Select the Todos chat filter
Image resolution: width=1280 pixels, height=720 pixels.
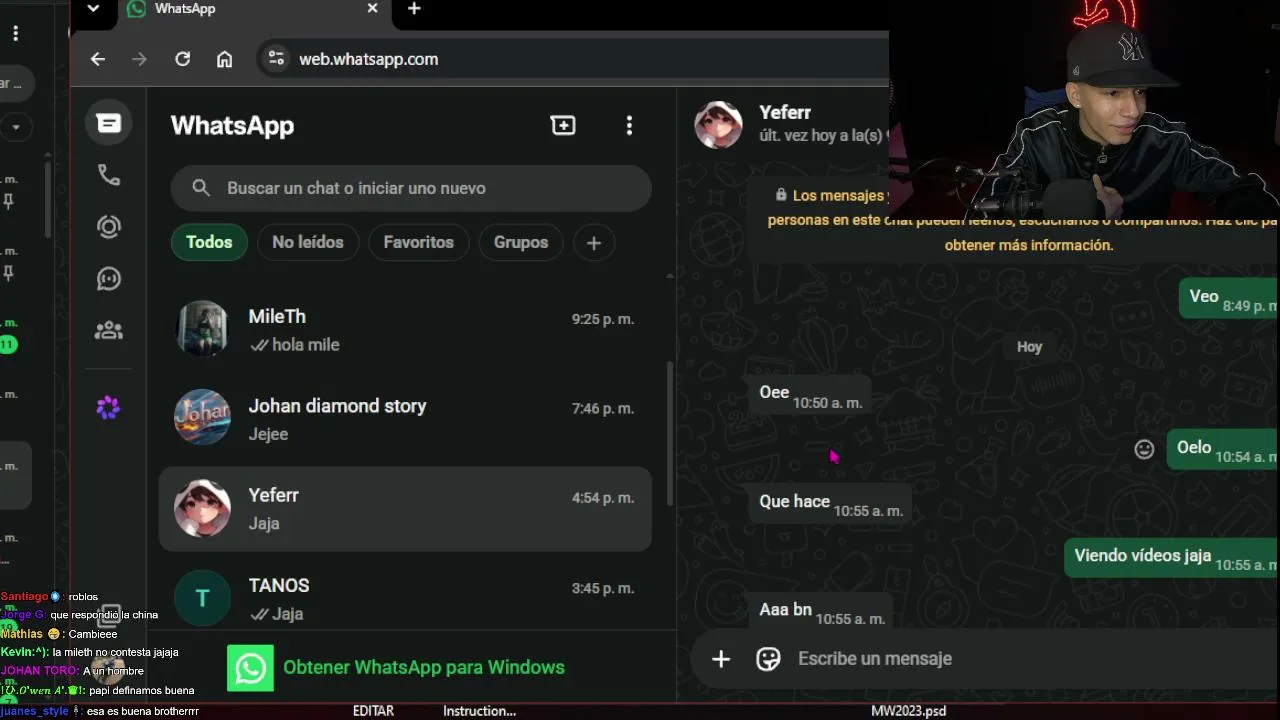point(209,243)
